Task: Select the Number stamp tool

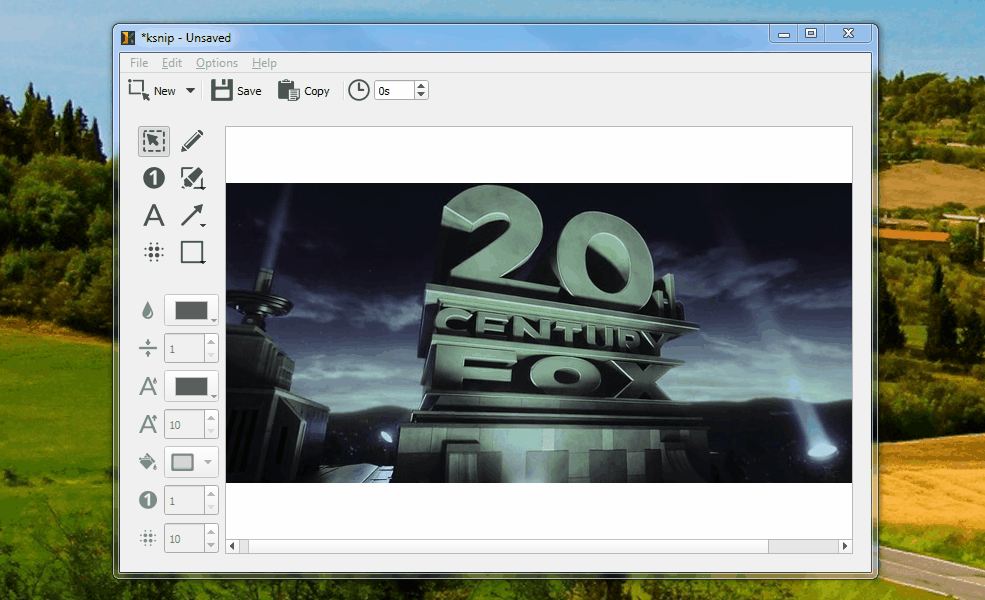Action: (x=153, y=178)
